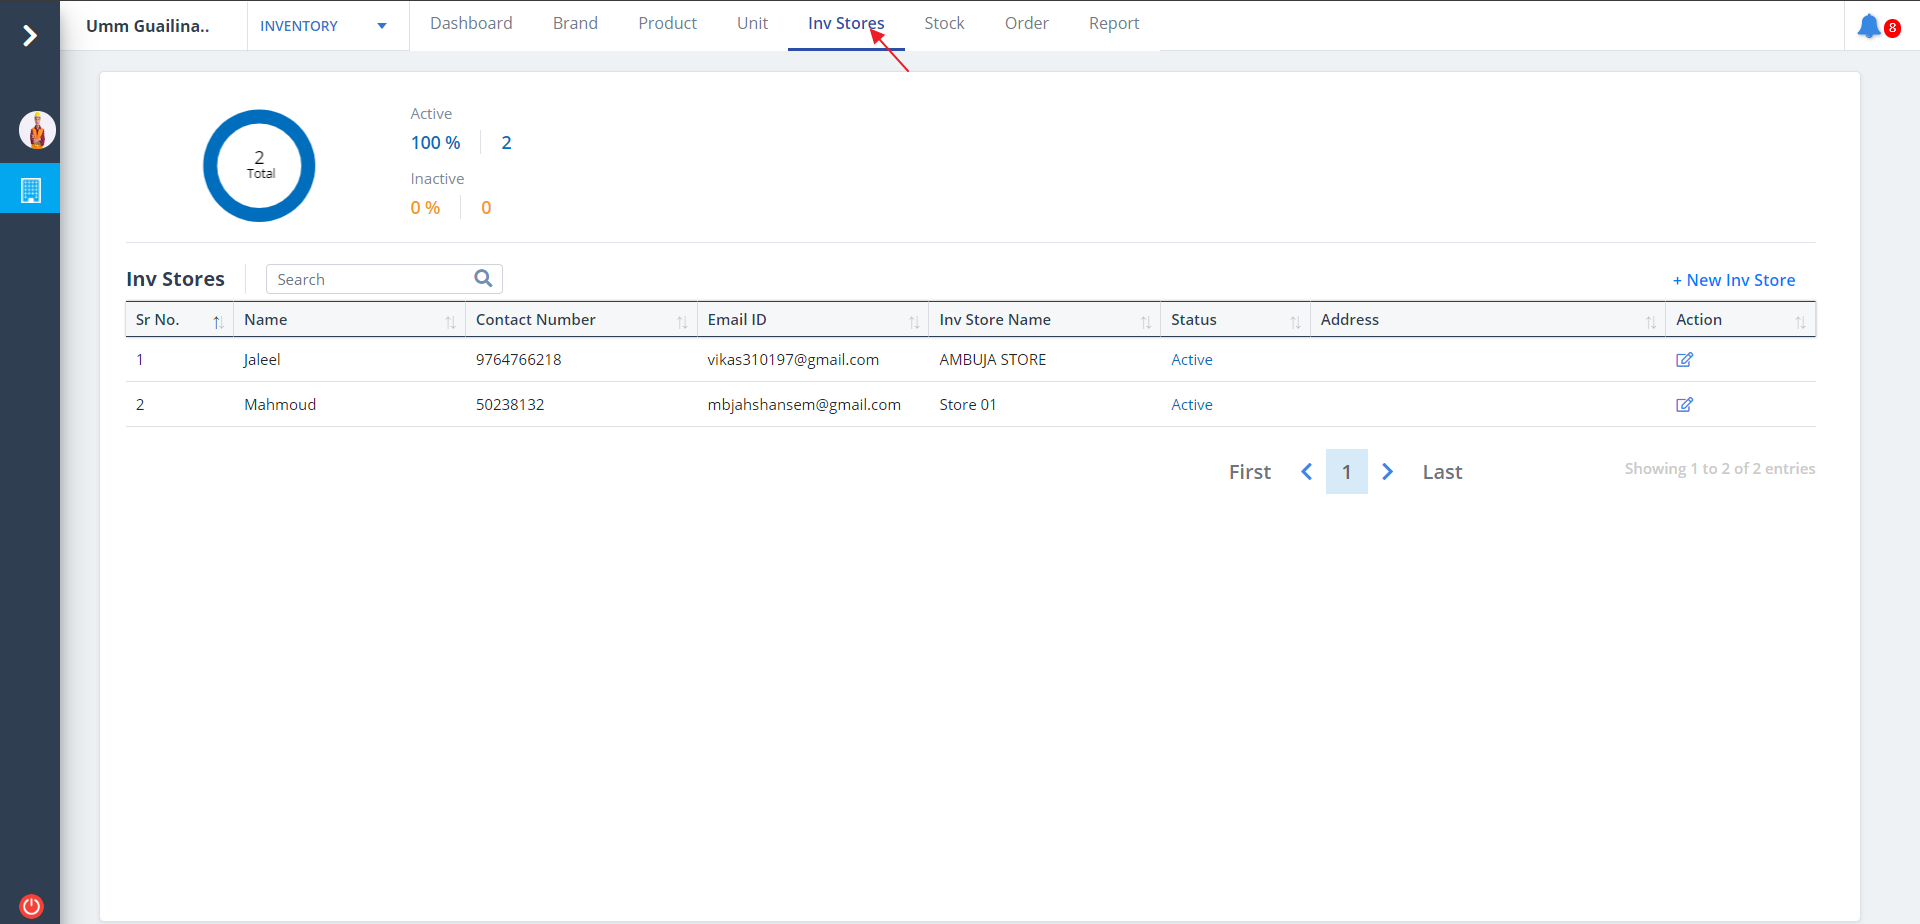The height and width of the screenshot is (924, 1920).
Task: Click the + New Inv Store link
Action: pyautogui.click(x=1733, y=281)
